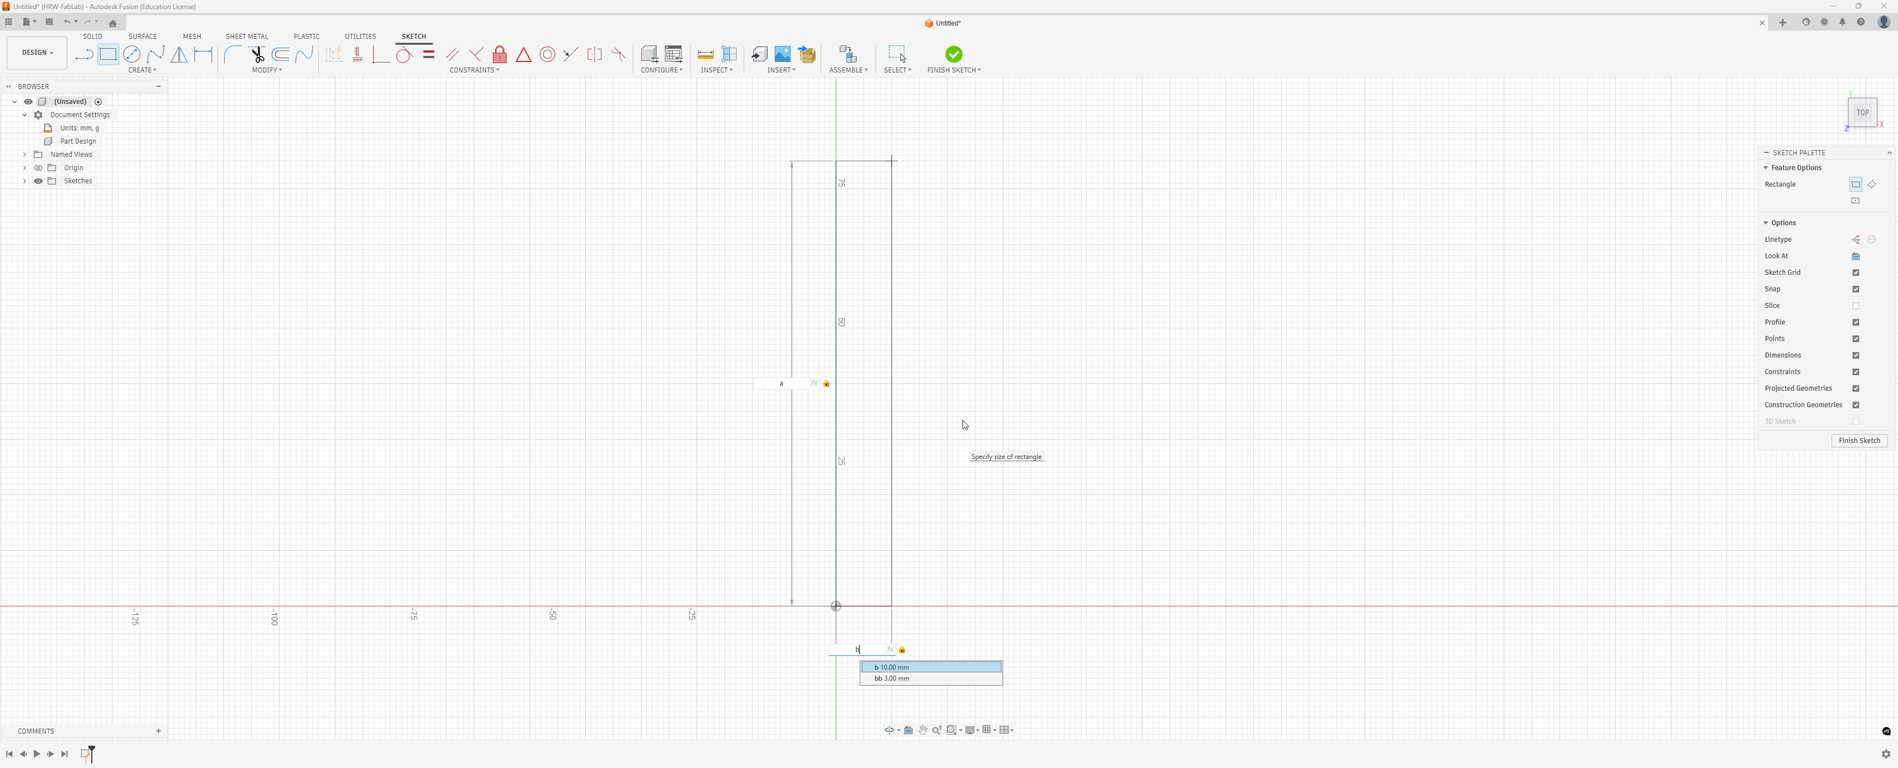This screenshot has width=1898, height=768.
Task: Choose 3-Point Rectangle in Feature Options
Action: pyautogui.click(x=1872, y=184)
